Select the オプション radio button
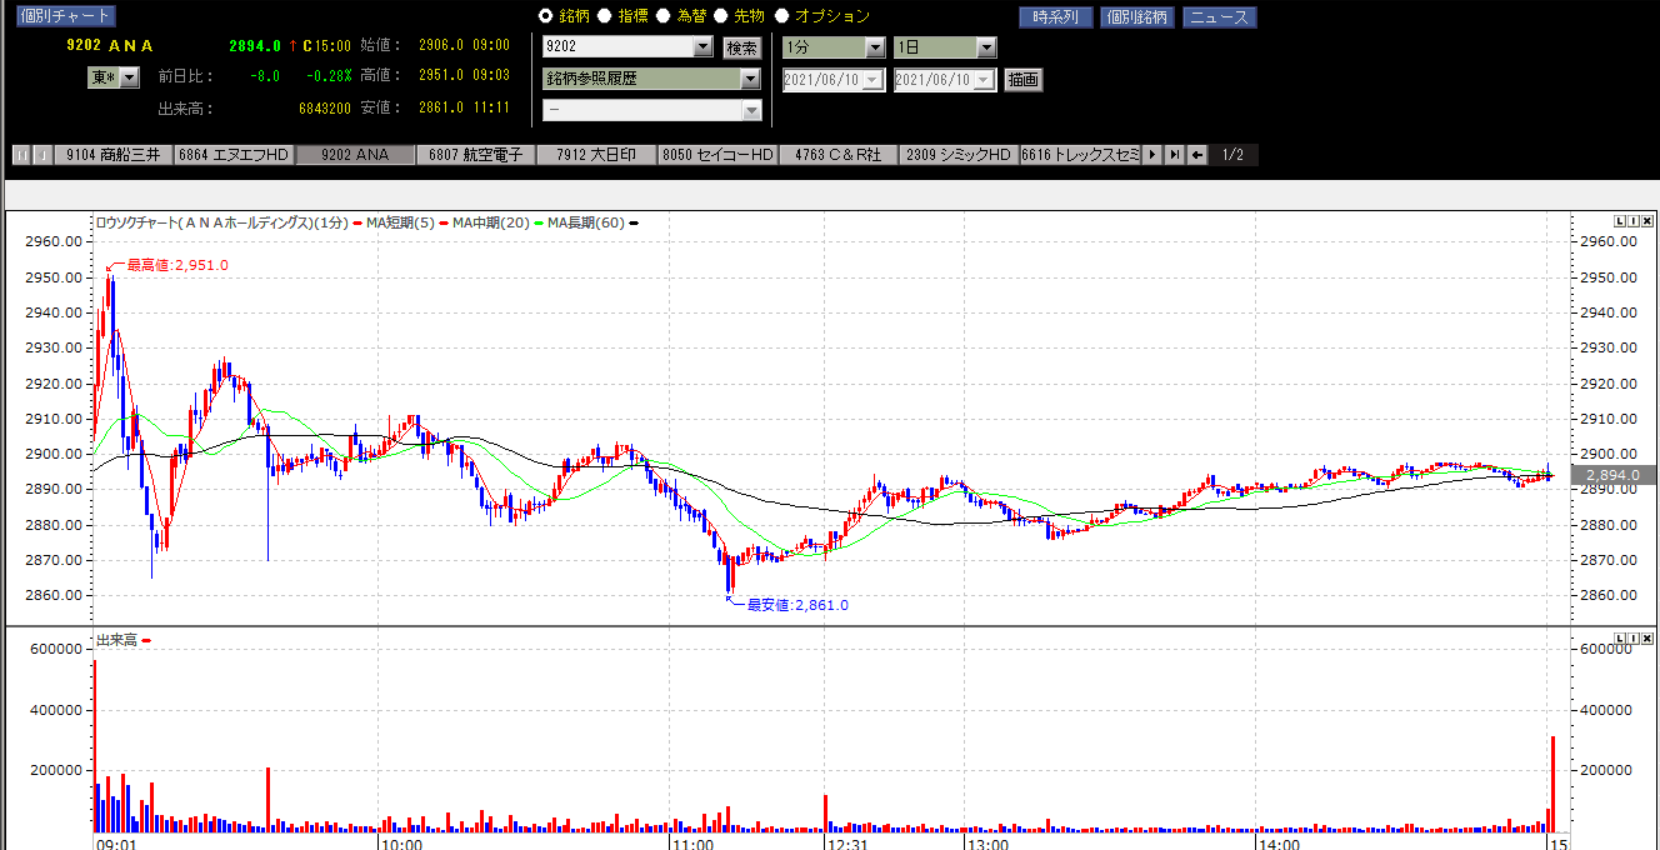The image size is (1660, 850). click(x=781, y=16)
